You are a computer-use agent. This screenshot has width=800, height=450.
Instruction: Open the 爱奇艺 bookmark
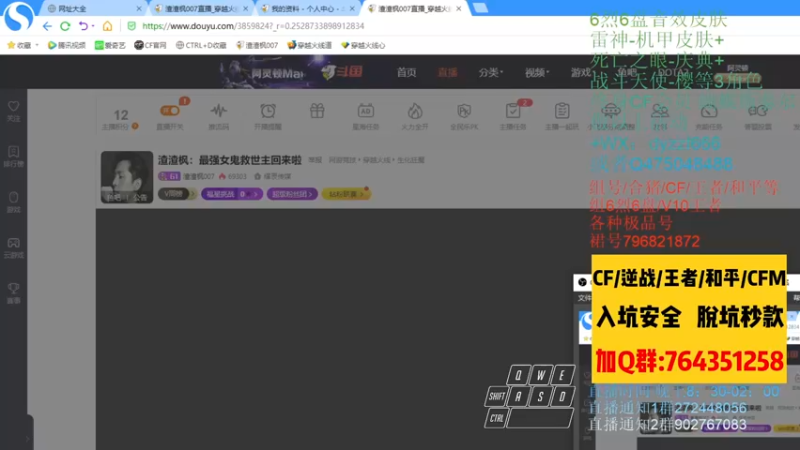click(110, 45)
